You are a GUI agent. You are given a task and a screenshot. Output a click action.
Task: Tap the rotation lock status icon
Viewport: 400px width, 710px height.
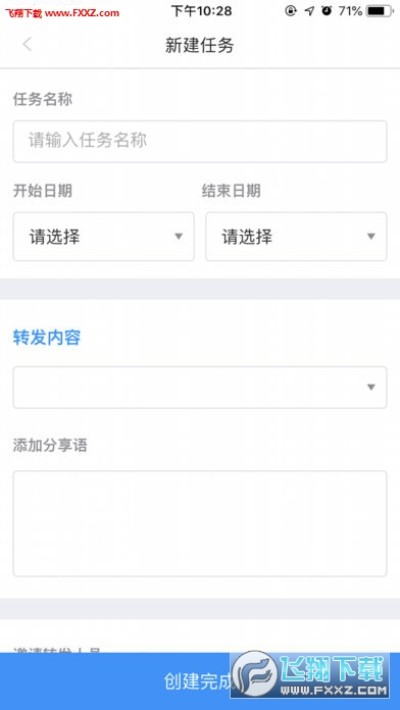[291, 11]
